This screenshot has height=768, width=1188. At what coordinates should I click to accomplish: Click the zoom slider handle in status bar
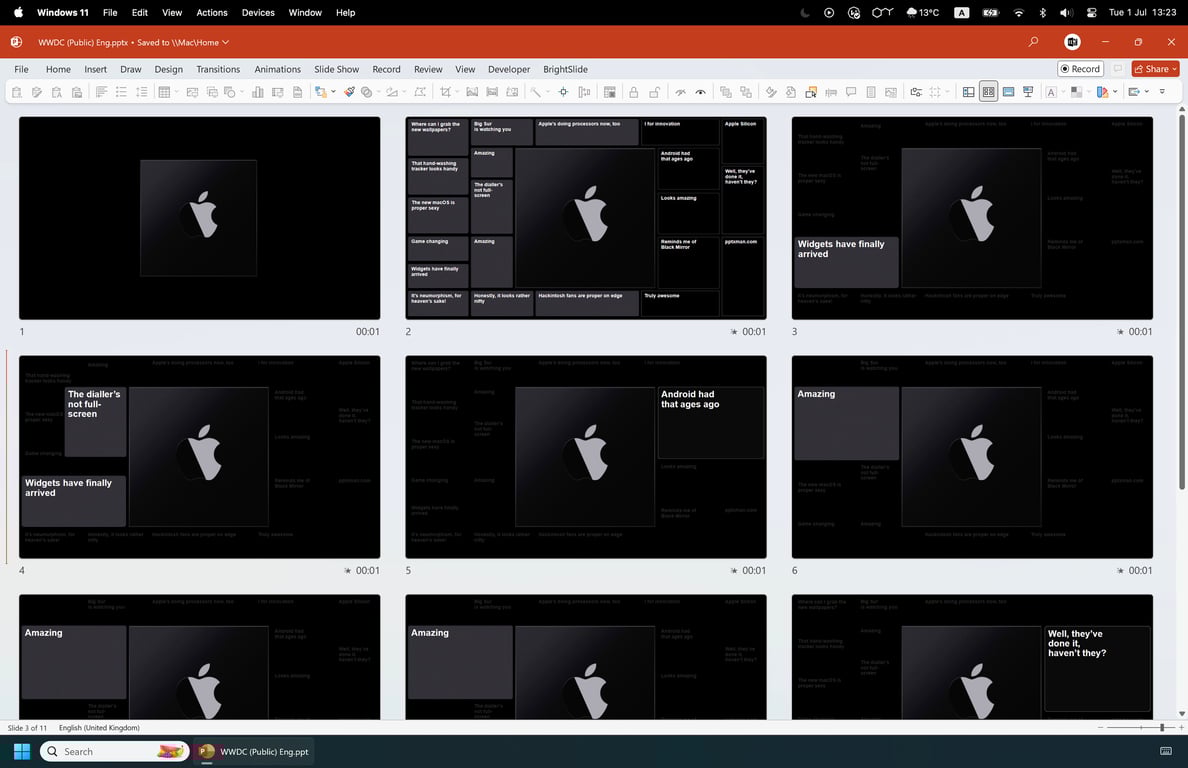(1161, 728)
